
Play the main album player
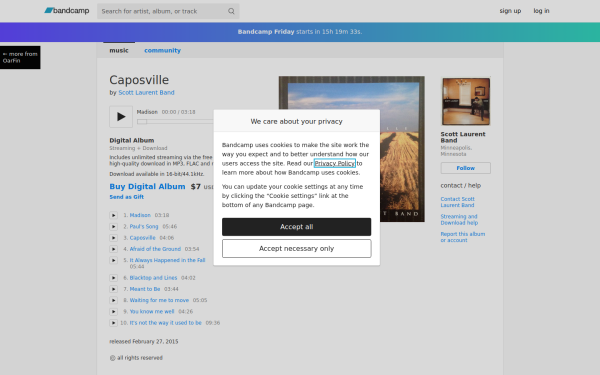tap(121, 116)
